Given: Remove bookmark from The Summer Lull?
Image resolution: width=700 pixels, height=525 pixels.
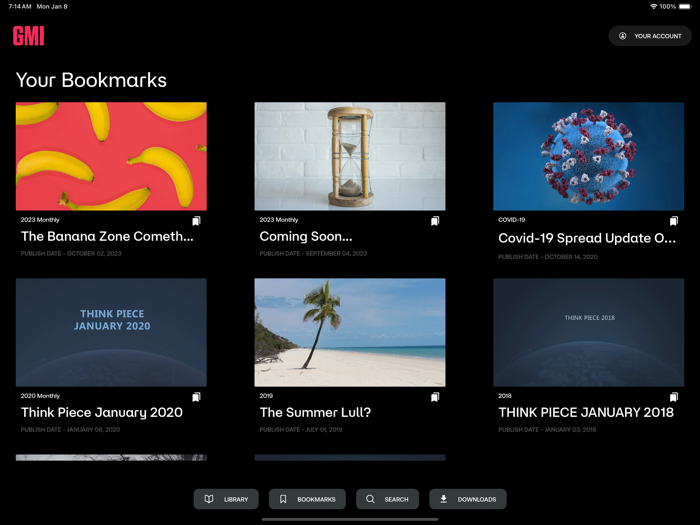Looking at the screenshot, I should tap(435, 397).
